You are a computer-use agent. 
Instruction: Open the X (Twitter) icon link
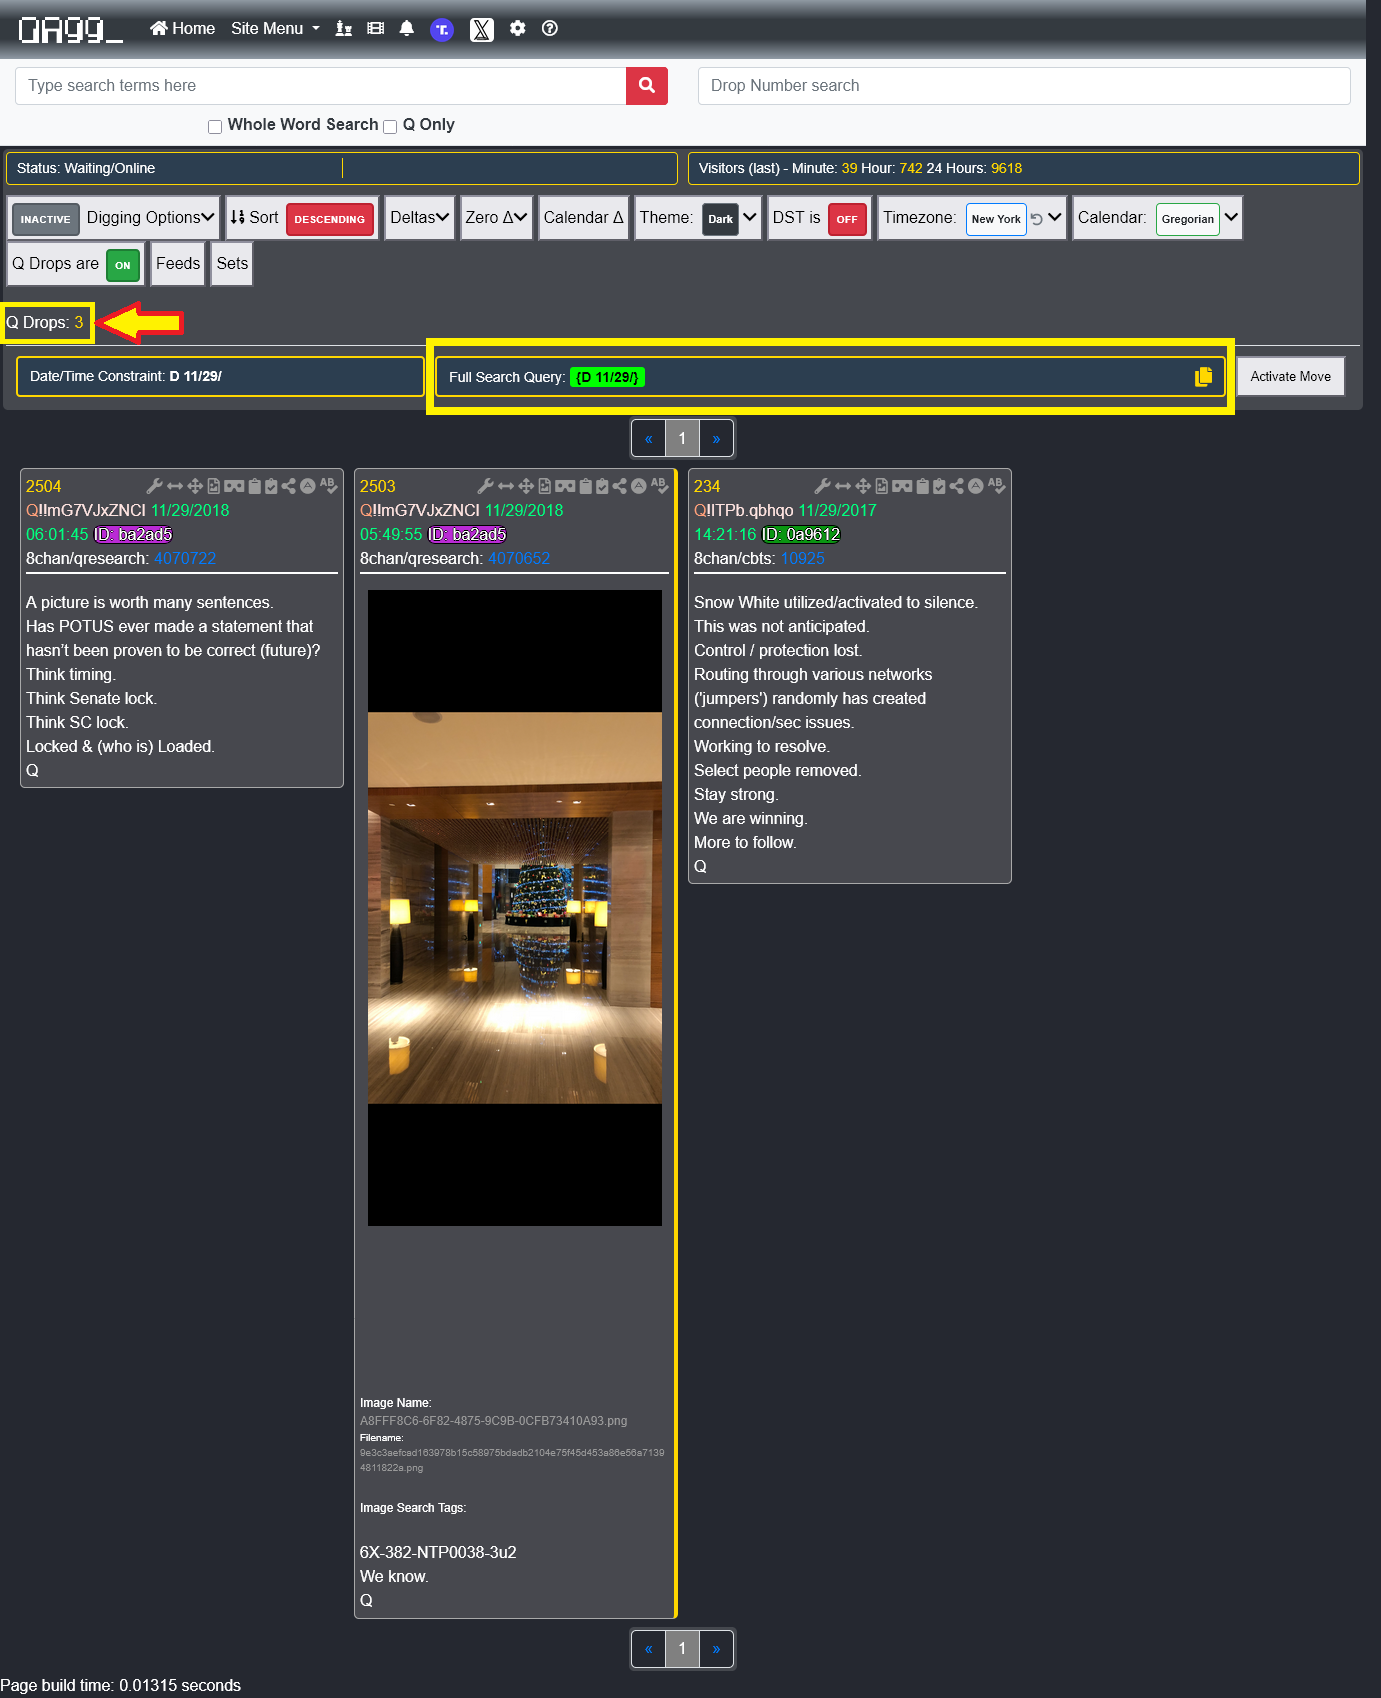(481, 29)
